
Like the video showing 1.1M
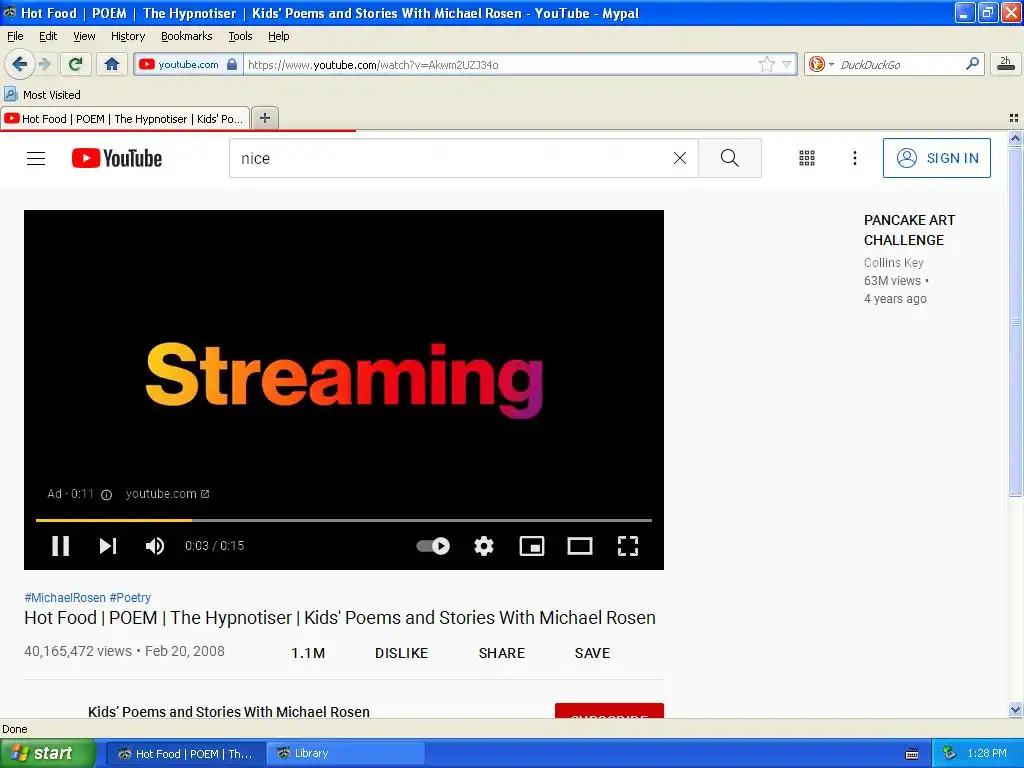click(308, 653)
